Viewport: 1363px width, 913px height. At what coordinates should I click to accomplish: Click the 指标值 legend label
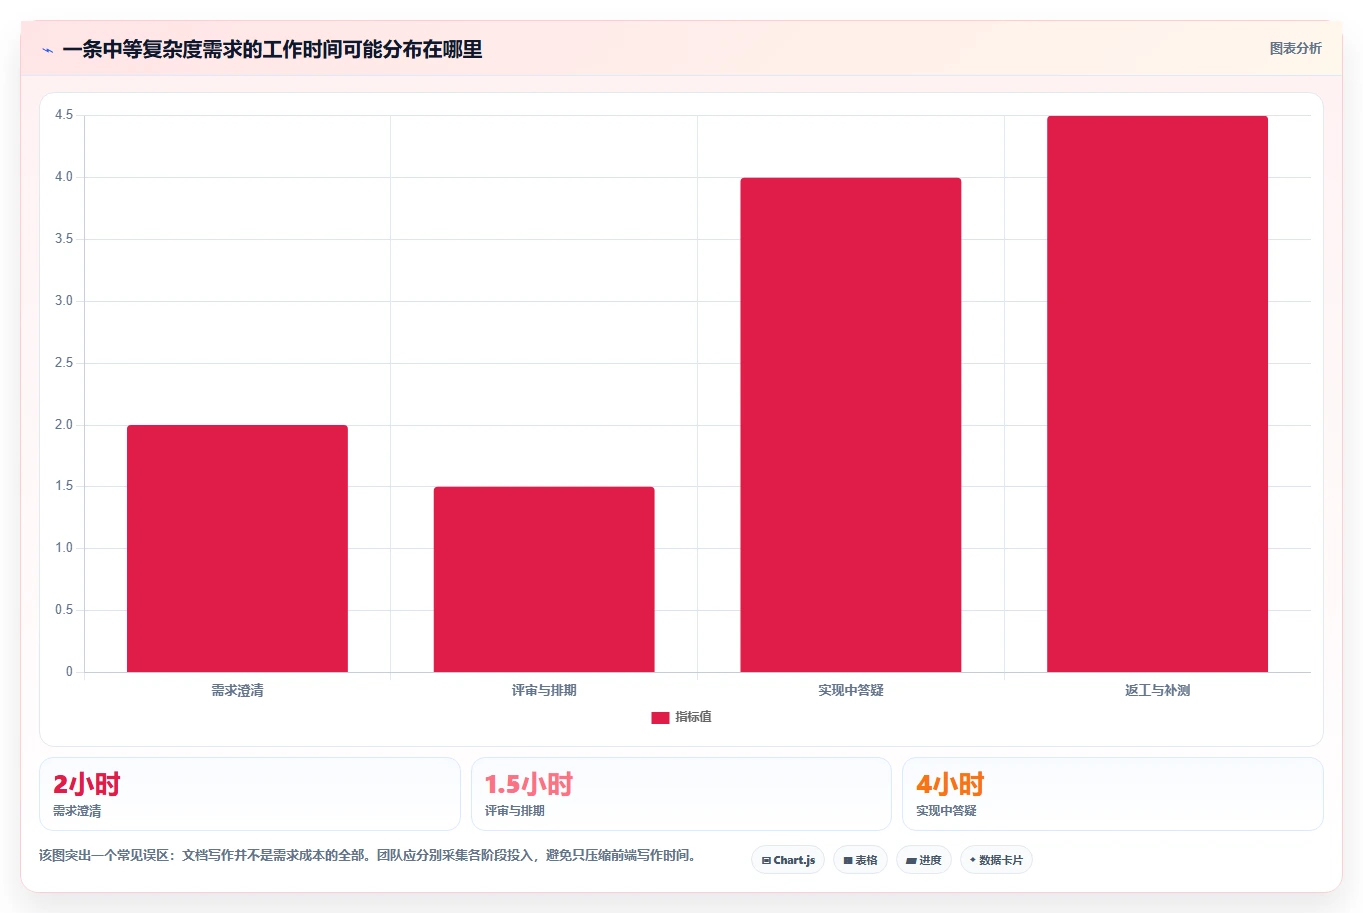click(x=693, y=717)
